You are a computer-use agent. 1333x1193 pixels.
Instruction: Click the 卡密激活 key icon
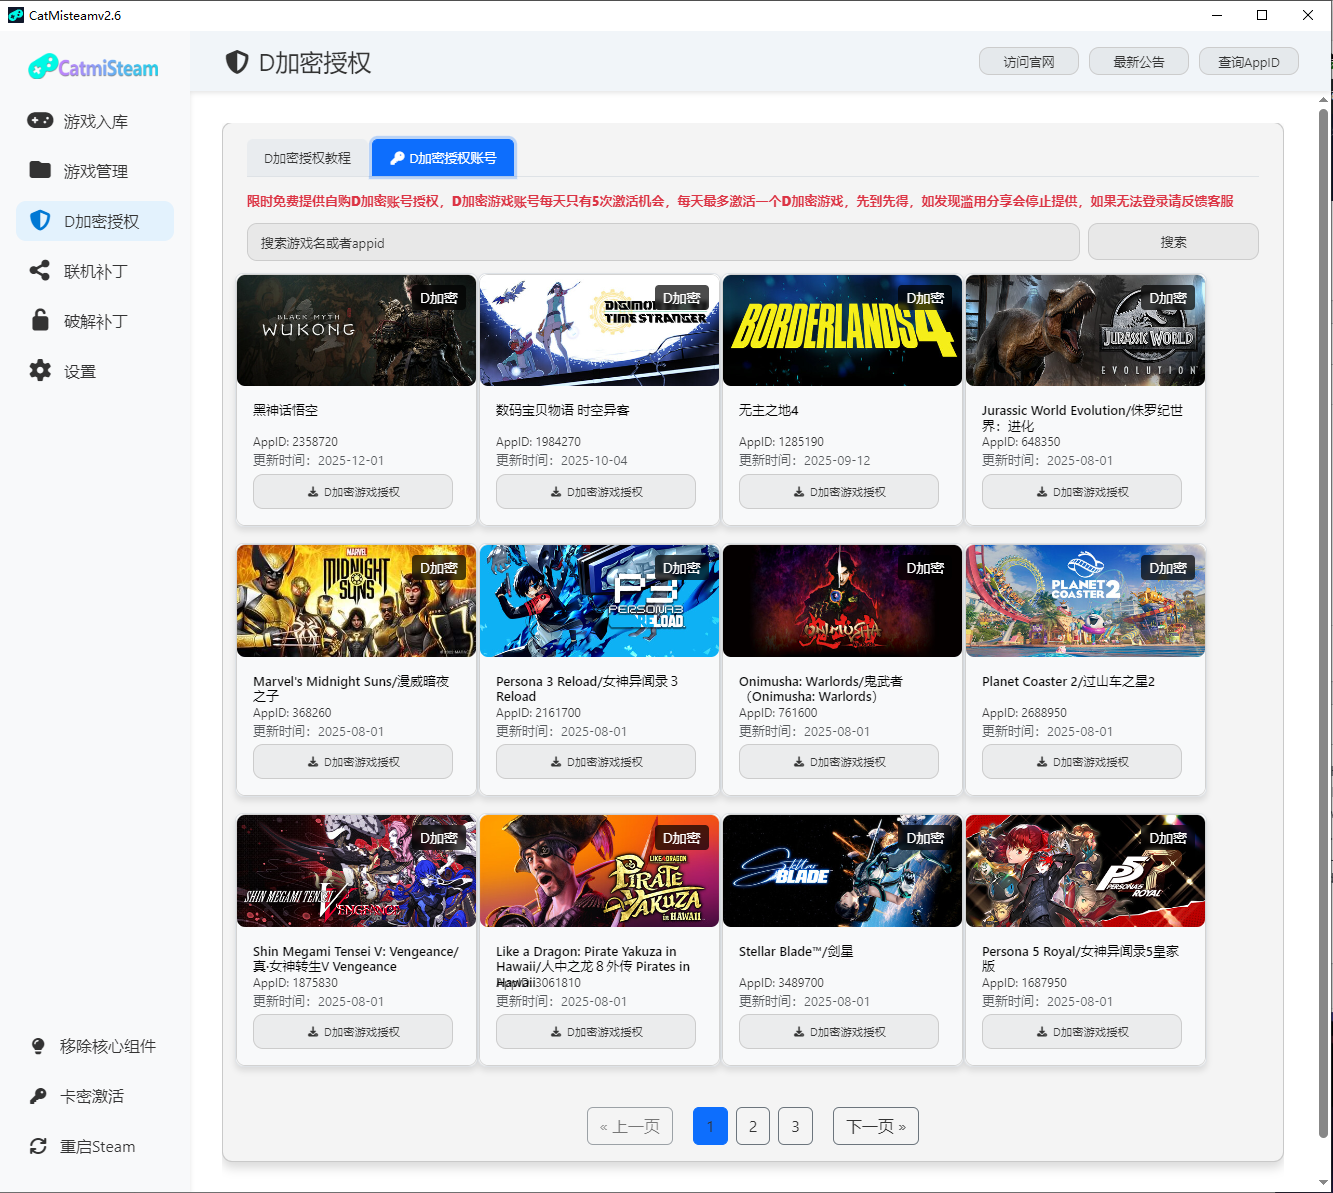click(39, 1095)
